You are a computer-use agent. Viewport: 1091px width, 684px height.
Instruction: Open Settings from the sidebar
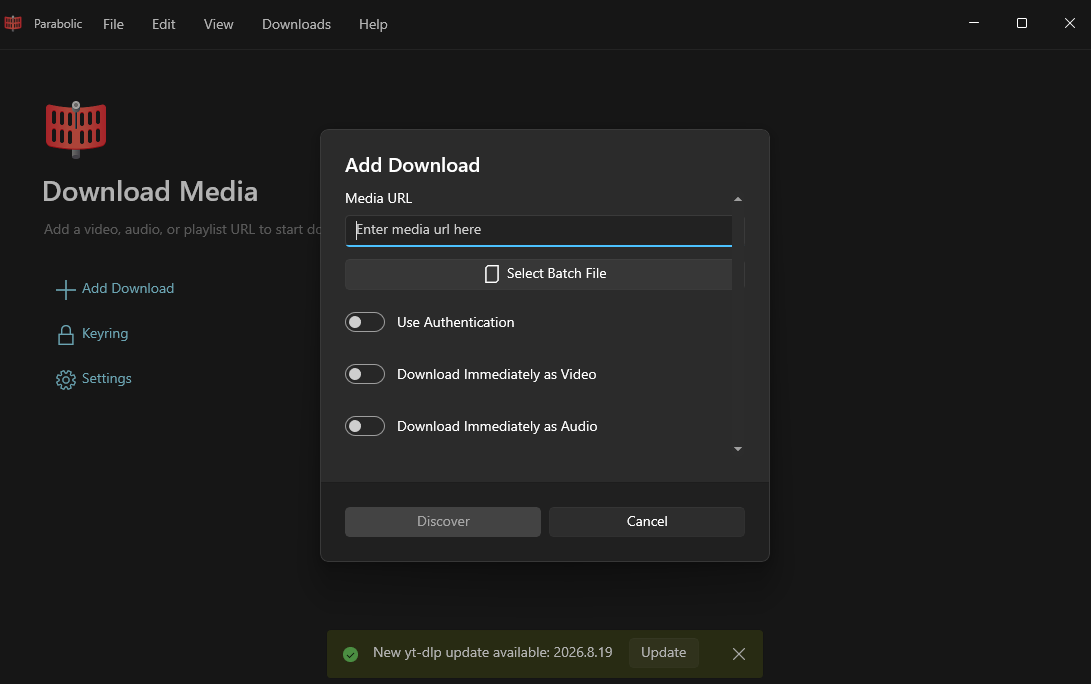tap(94, 379)
